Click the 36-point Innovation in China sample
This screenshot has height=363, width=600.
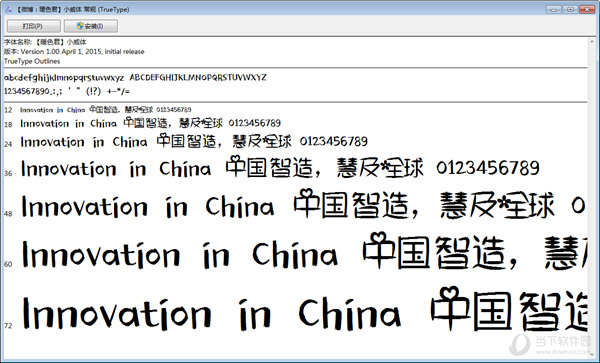(x=280, y=168)
